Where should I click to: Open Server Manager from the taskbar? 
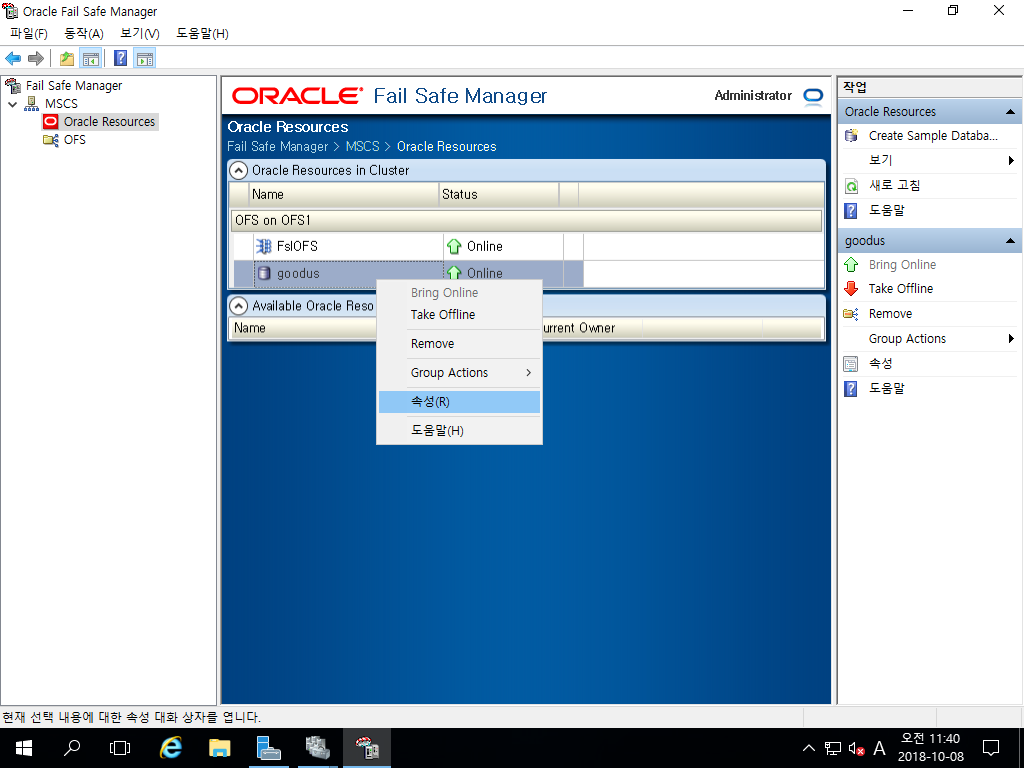[268, 748]
